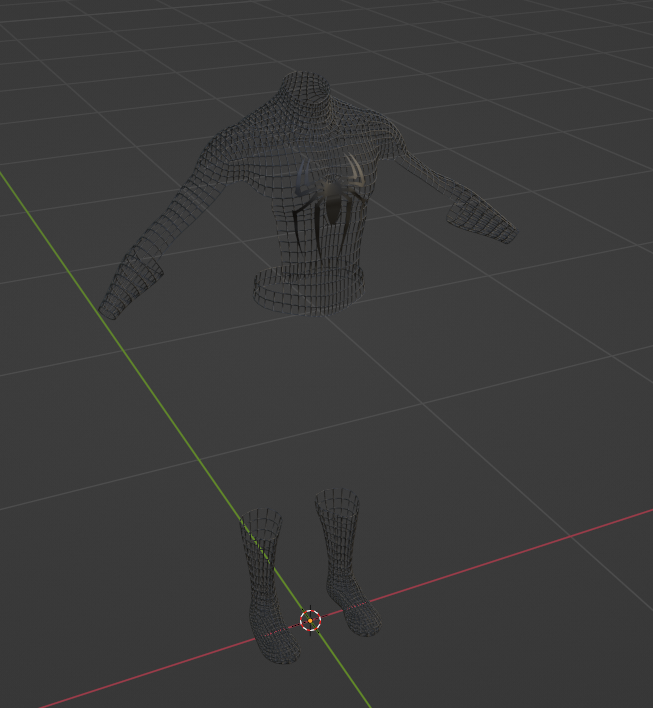Select the wireframe boot crossing the green axis

268,586
